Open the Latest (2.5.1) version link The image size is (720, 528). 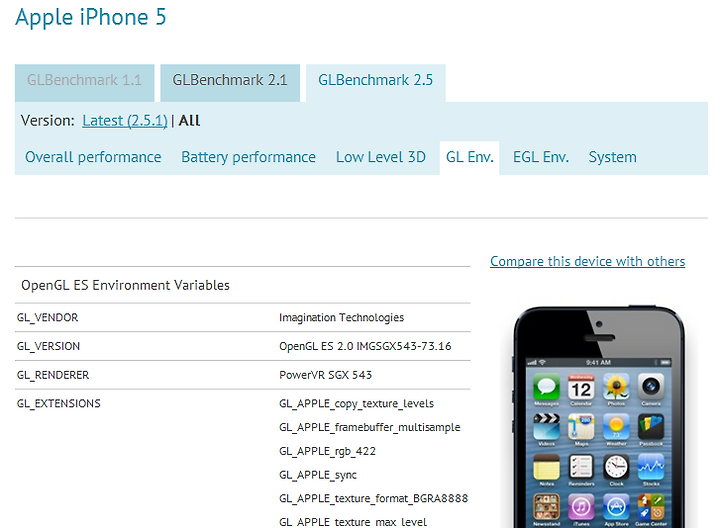pos(125,121)
